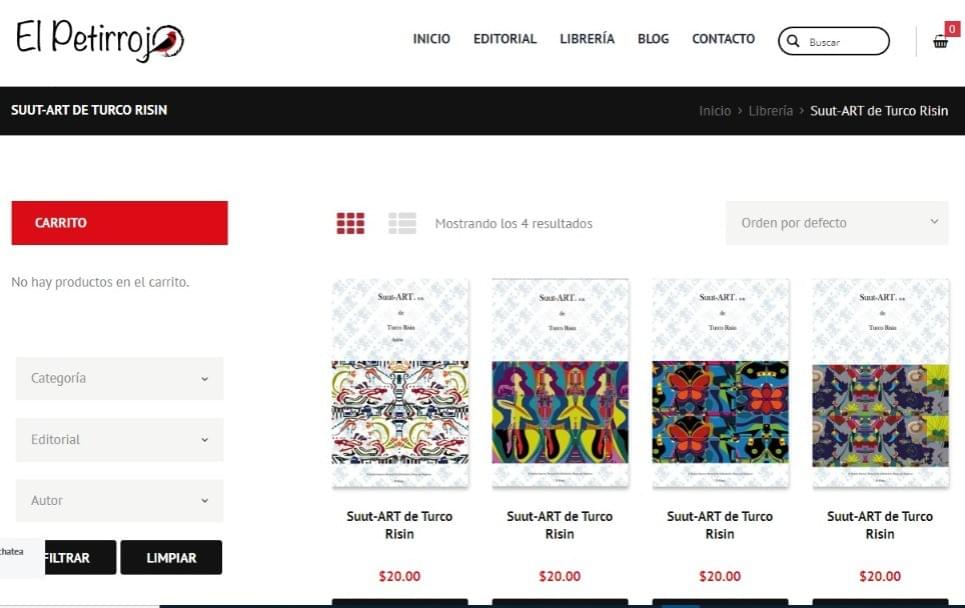
Task: Go to the INICIO menu item
Action: (x=431, y=39)
